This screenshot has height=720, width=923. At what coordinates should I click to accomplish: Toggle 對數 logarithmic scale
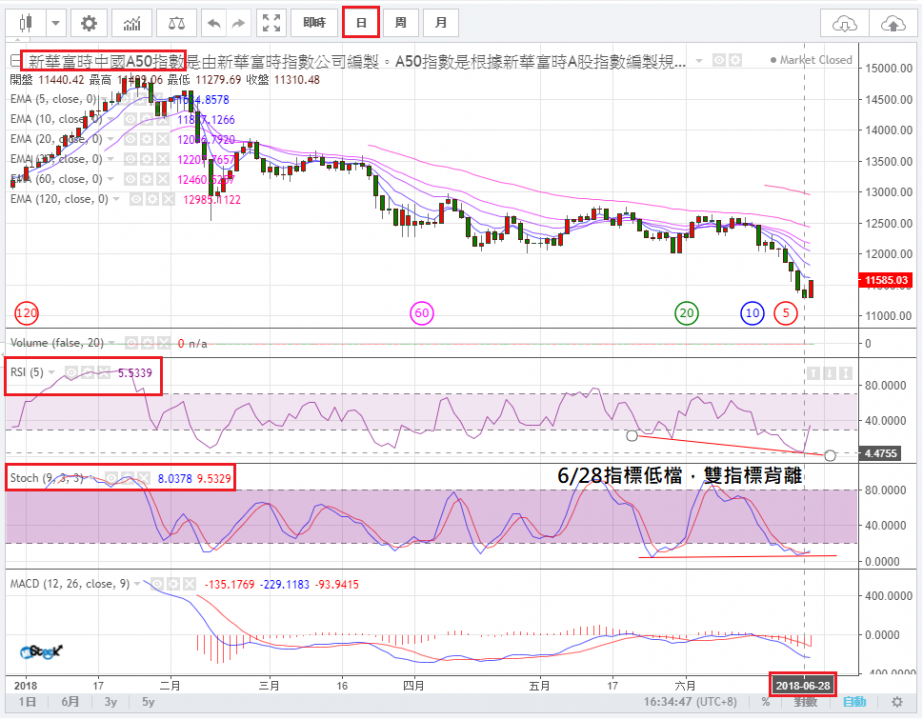(805, 702)
